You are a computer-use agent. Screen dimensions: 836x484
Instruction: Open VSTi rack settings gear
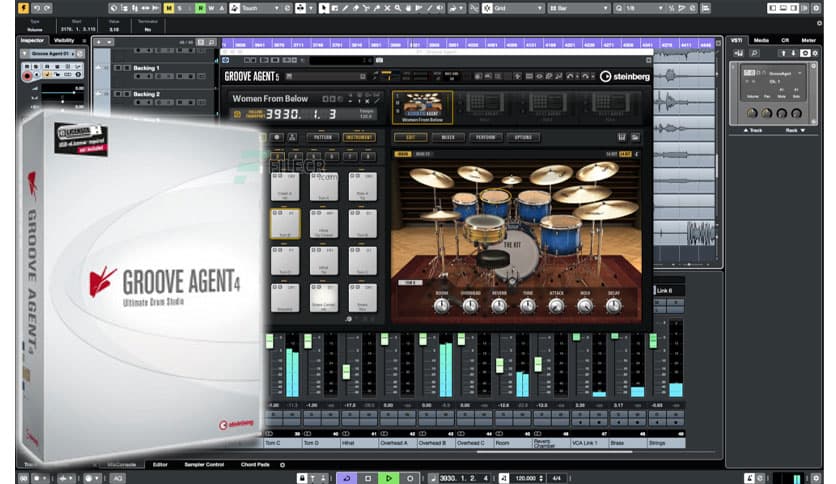click(815, 53)
